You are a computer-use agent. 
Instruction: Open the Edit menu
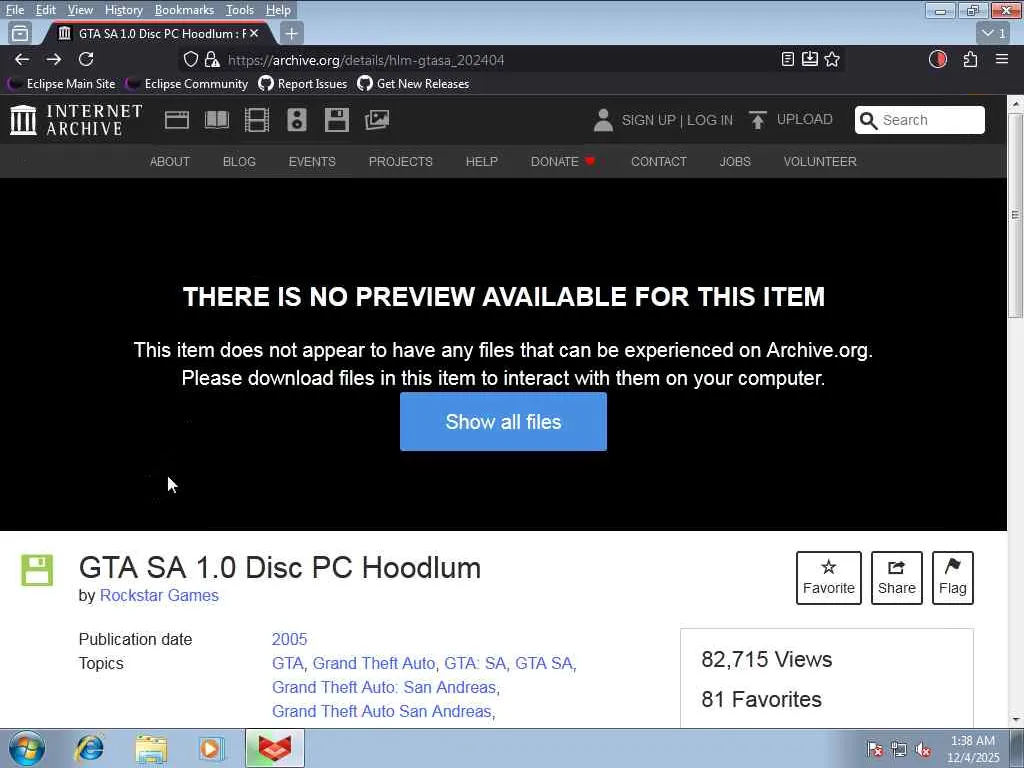click(x=45, y=10)
